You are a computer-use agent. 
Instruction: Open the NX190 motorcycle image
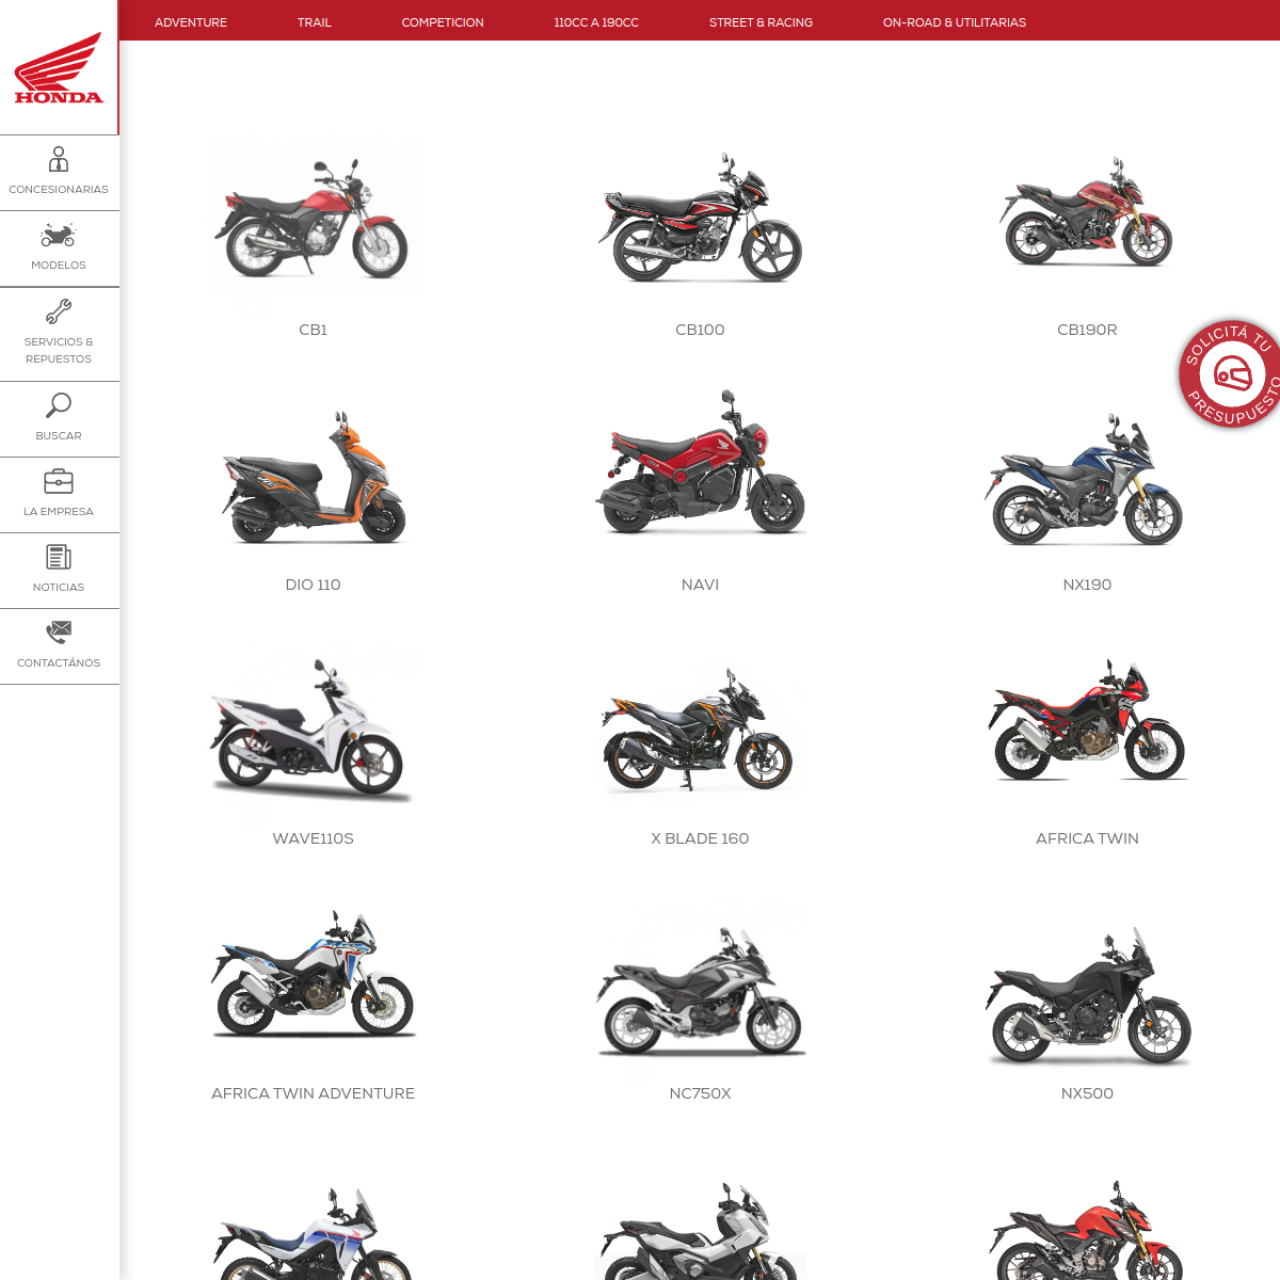coord(1087,481)
